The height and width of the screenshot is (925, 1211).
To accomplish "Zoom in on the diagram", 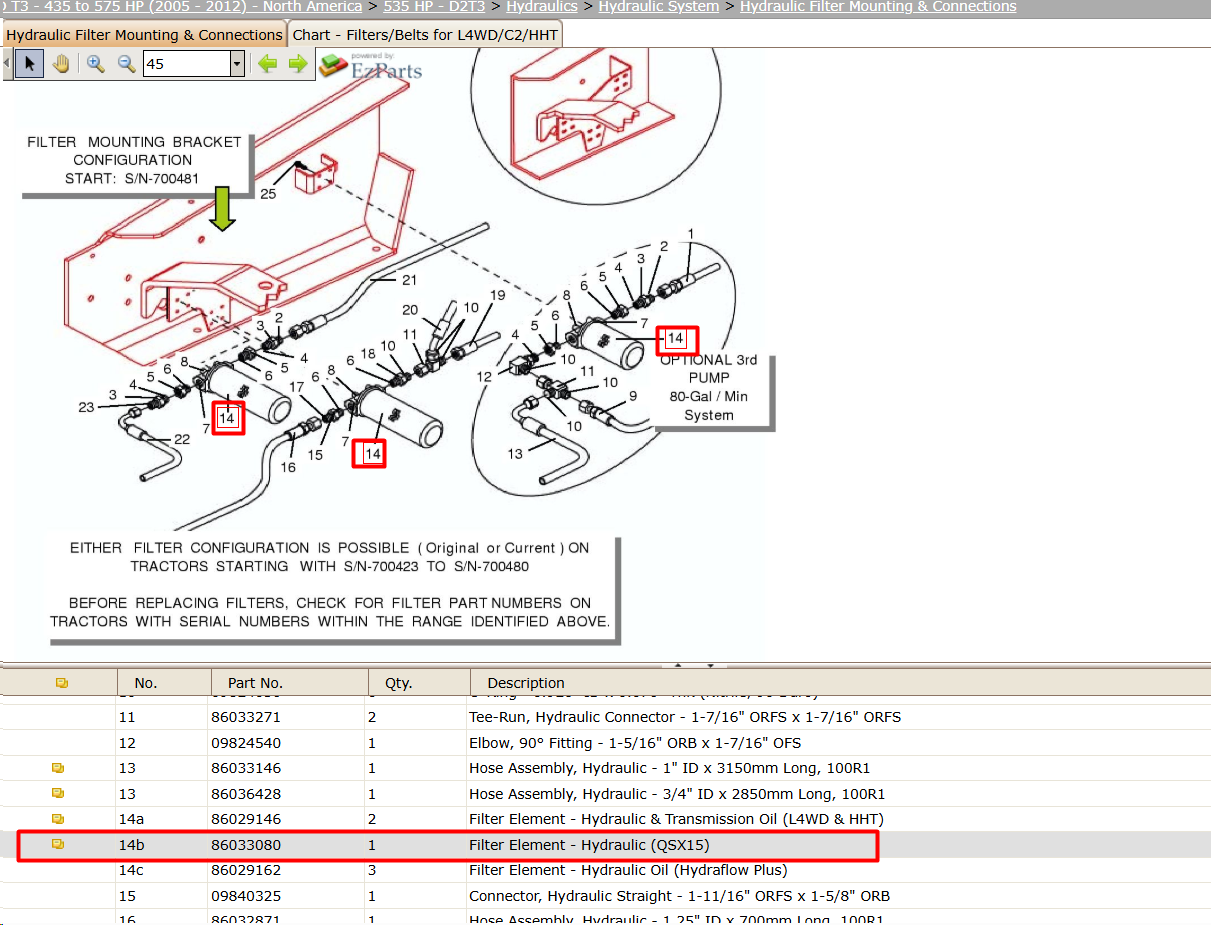I will [x=96, y=64].
